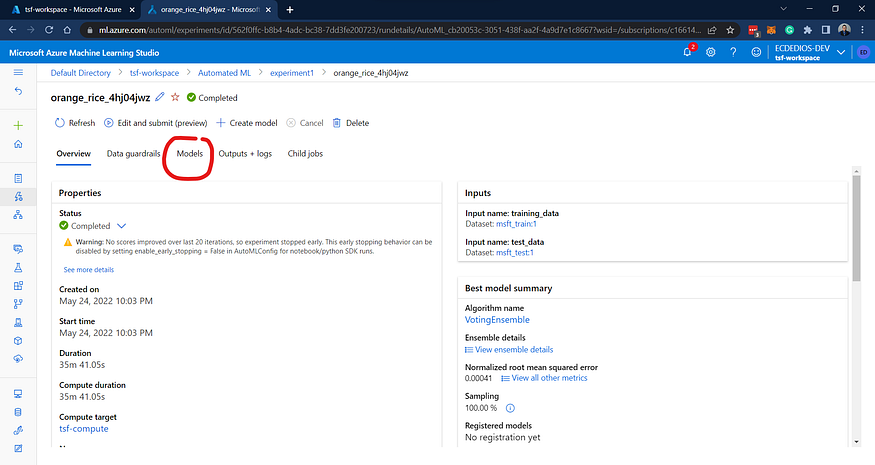Click the green plus New icon in sidebar

18,126
